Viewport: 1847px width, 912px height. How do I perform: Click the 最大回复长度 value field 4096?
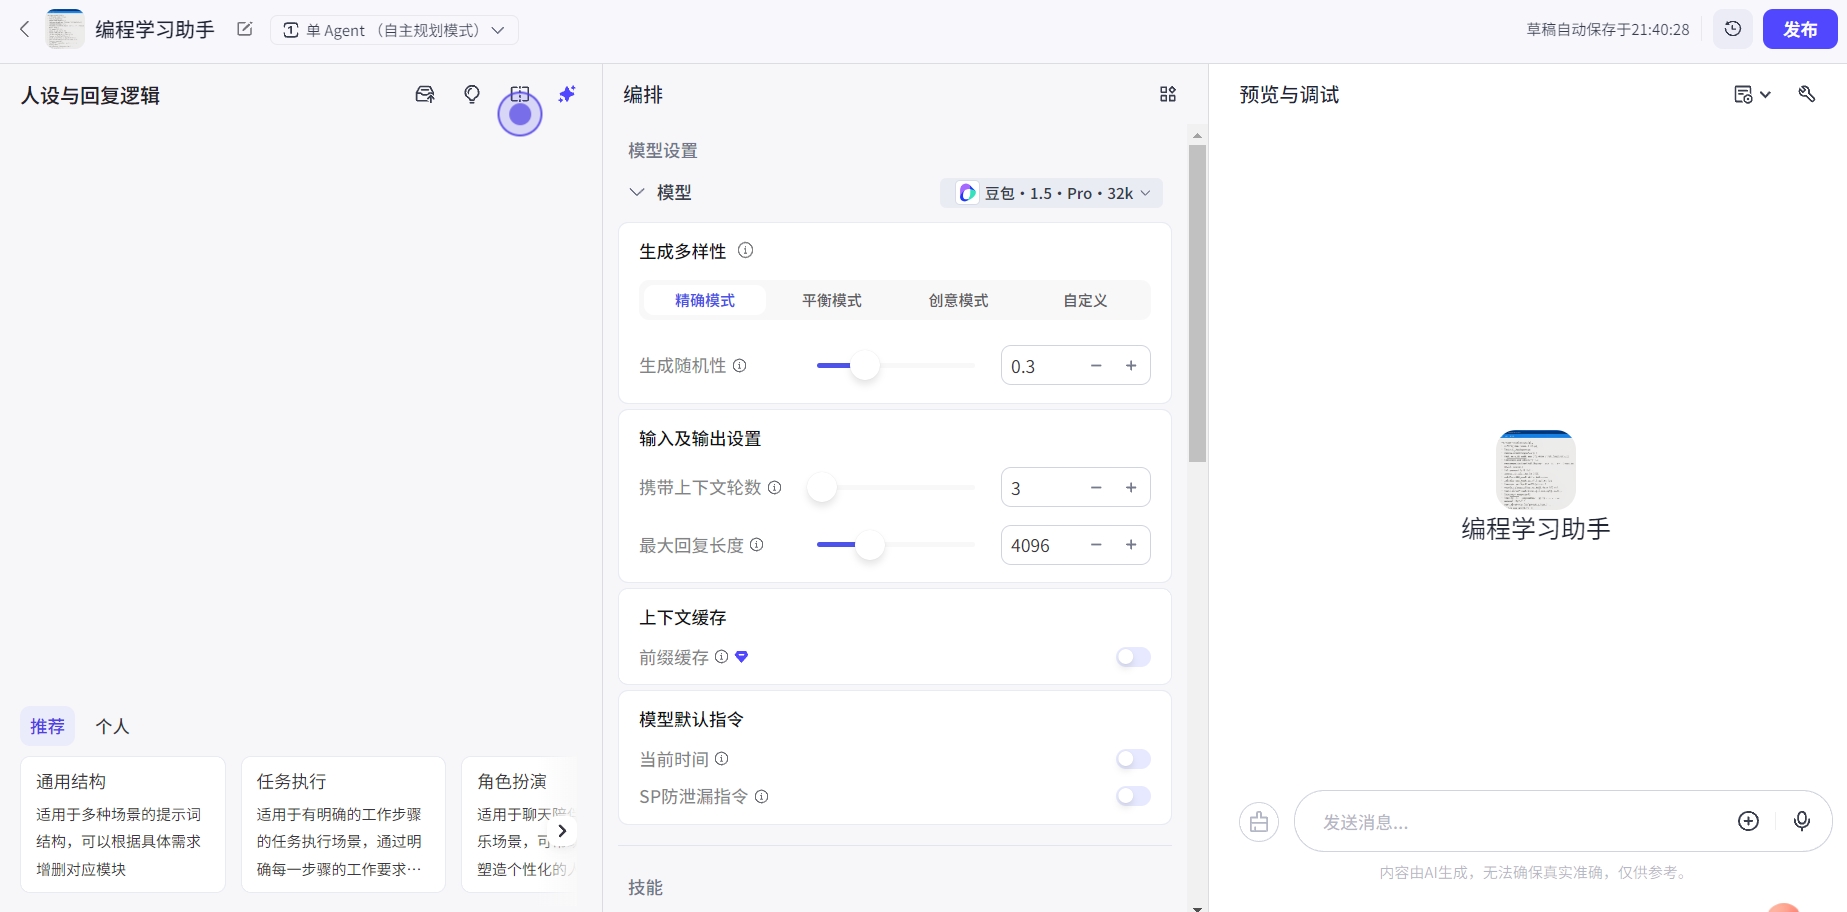point(1040,545)
